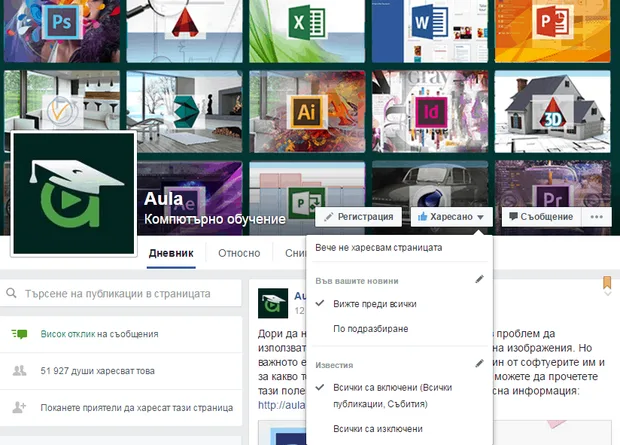Screen dimensions: 620x445
Task: Click the Cinema 4D sphere icon
Action: click(430, 197)
